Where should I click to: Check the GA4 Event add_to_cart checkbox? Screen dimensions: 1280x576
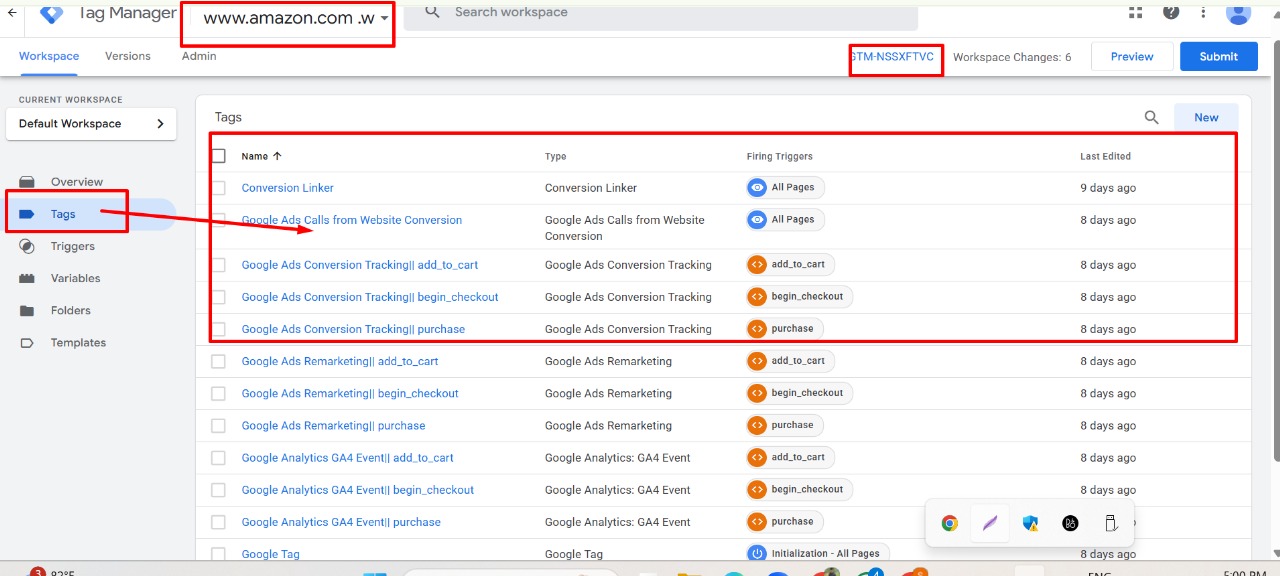click(x=218, y=457)
